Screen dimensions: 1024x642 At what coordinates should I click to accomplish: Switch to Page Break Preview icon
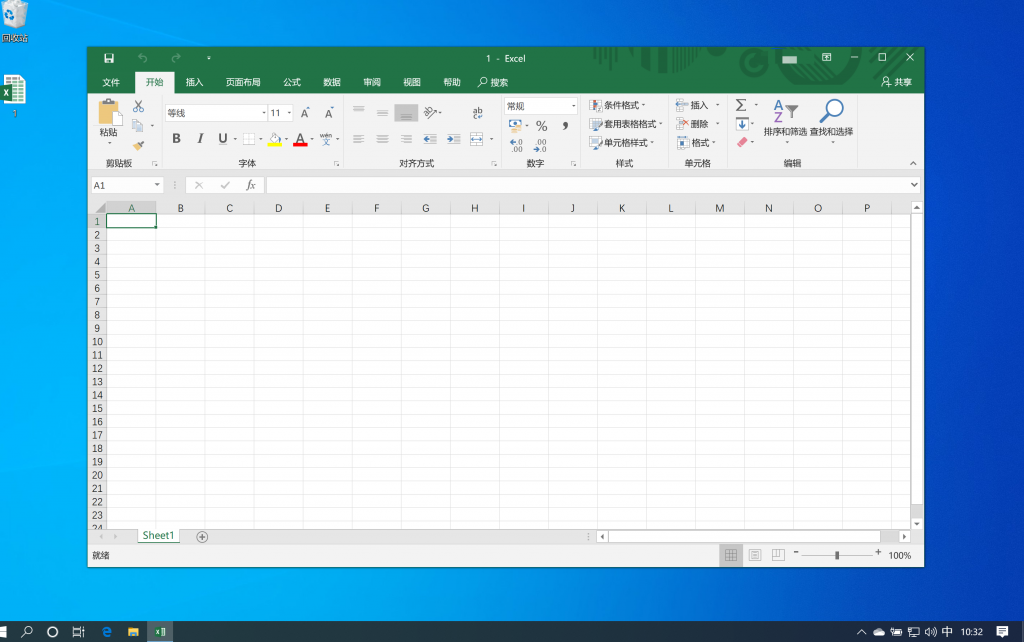[778, 555]
